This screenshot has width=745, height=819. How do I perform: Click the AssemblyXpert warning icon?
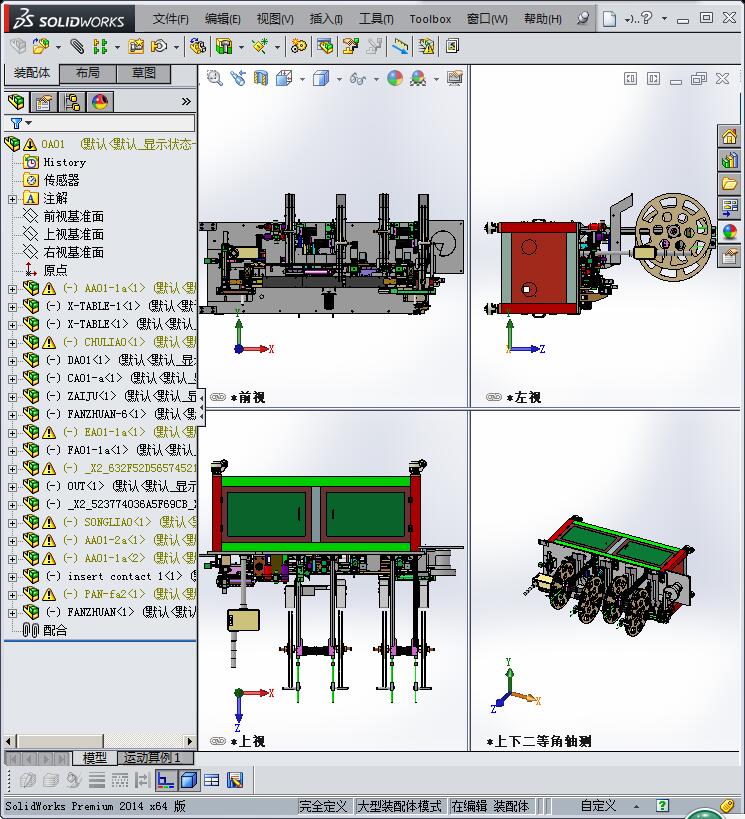[426, 46]
